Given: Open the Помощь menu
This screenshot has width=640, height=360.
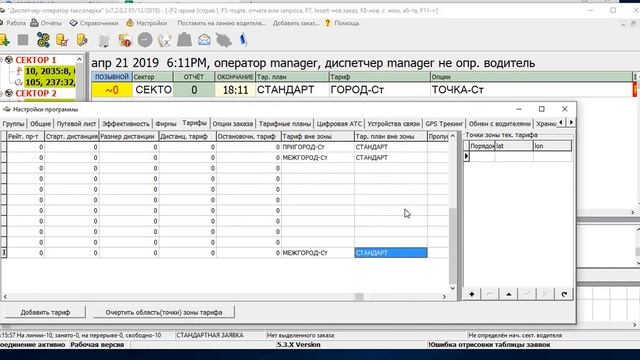Looking at the screenshot, I should (342, 23).
